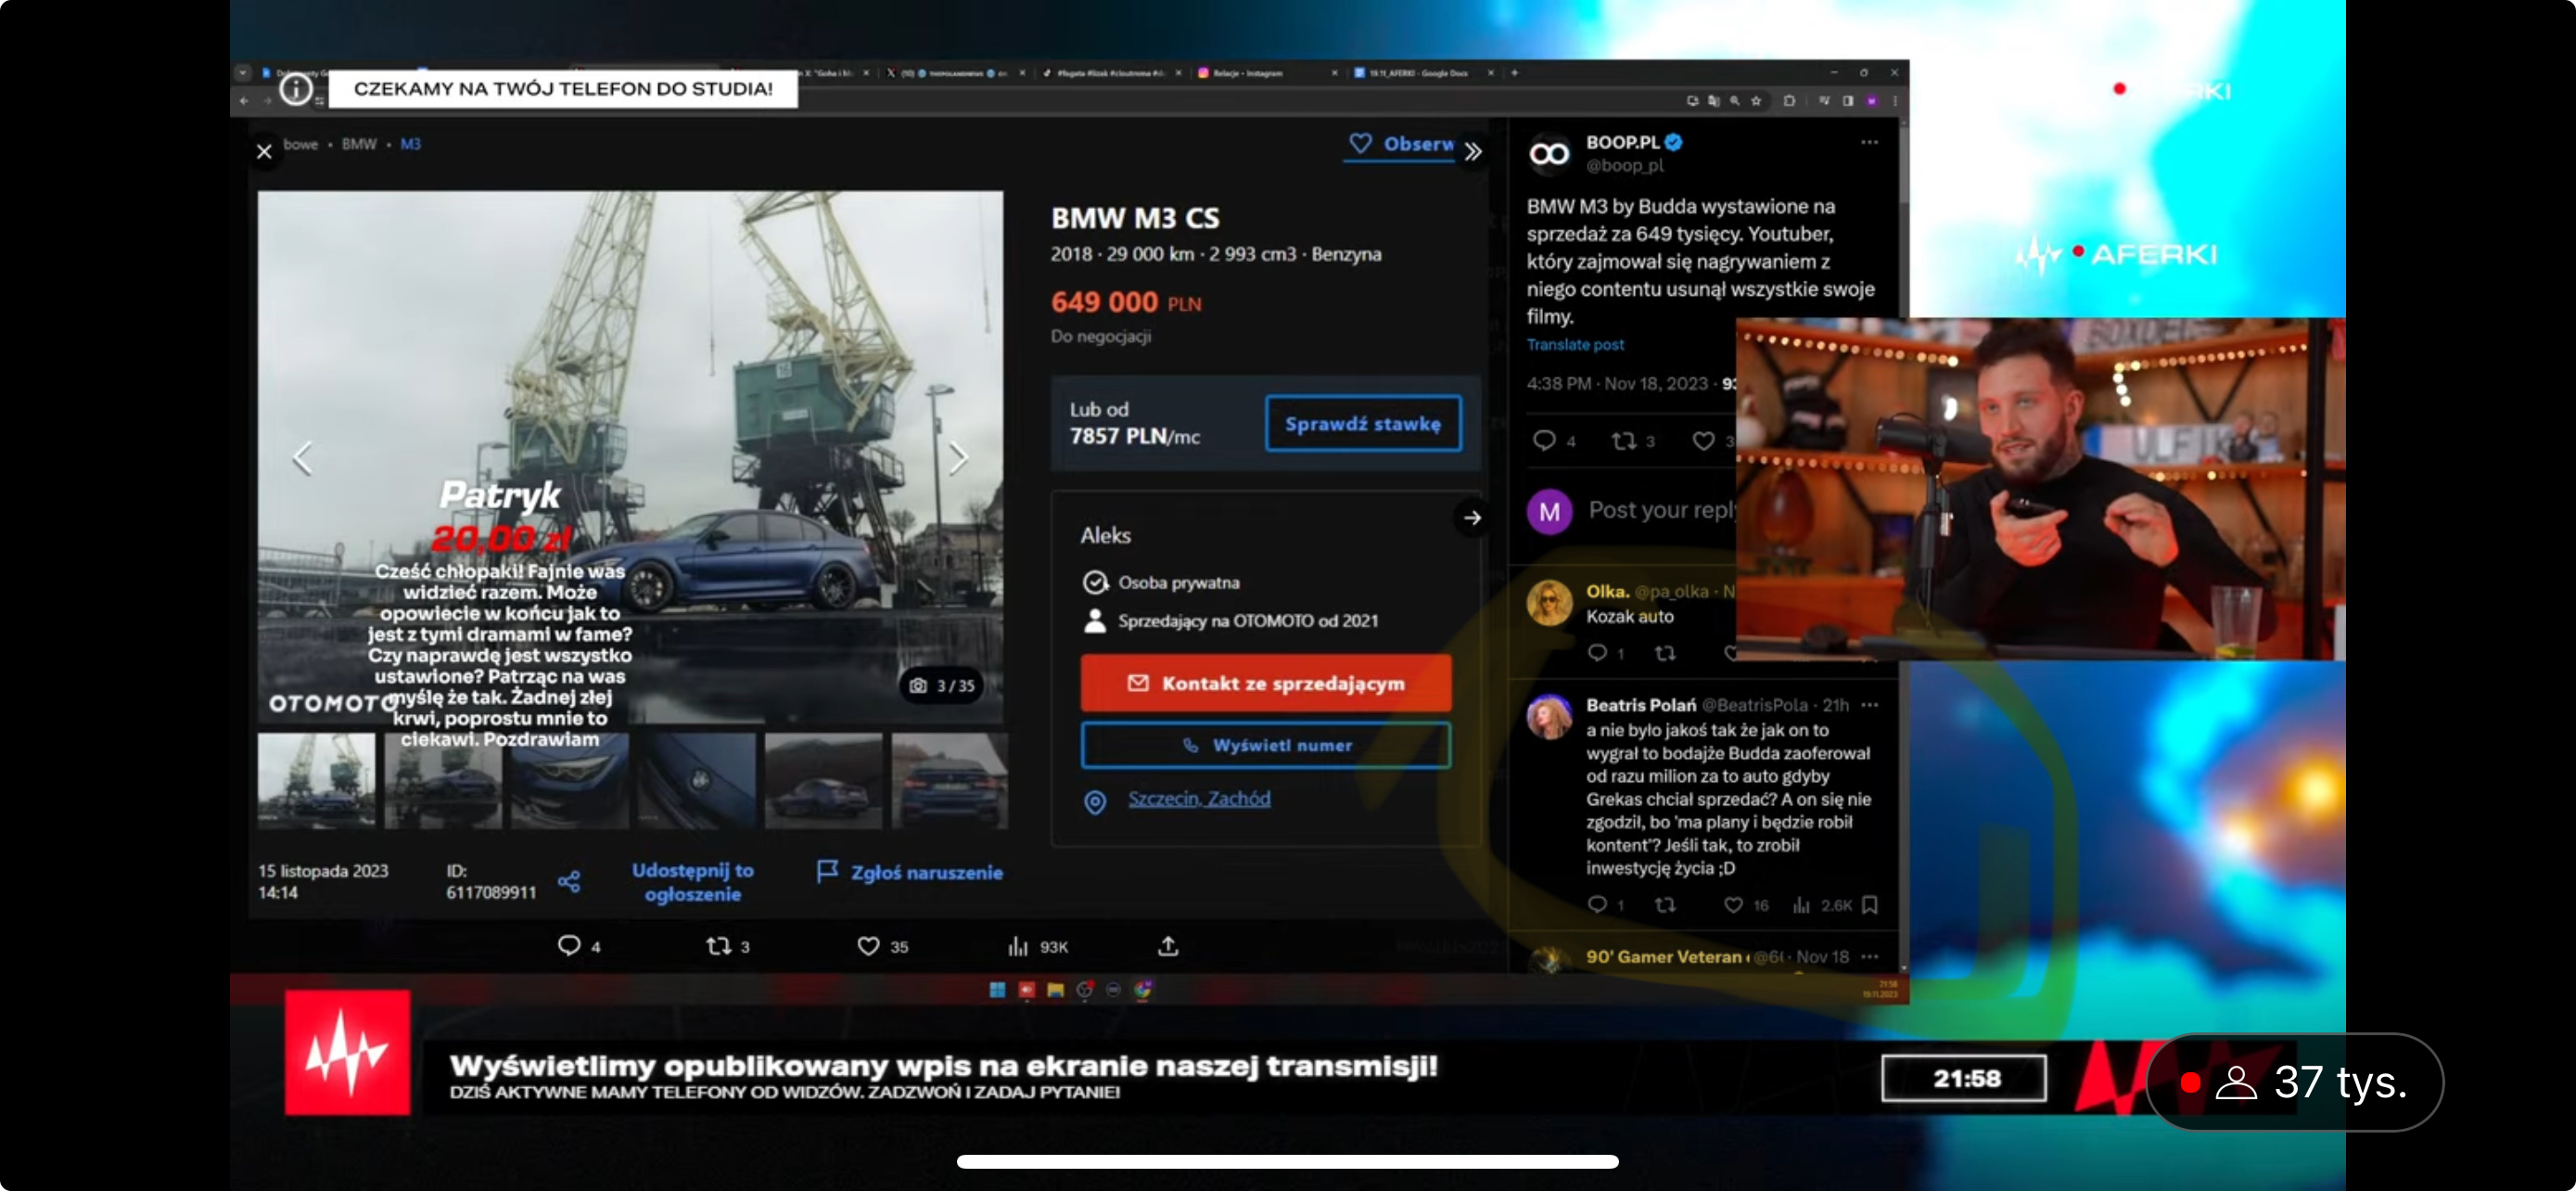Click the retweet icon under the main post
Screen dimensions: 2576x1191
(718, 946)
